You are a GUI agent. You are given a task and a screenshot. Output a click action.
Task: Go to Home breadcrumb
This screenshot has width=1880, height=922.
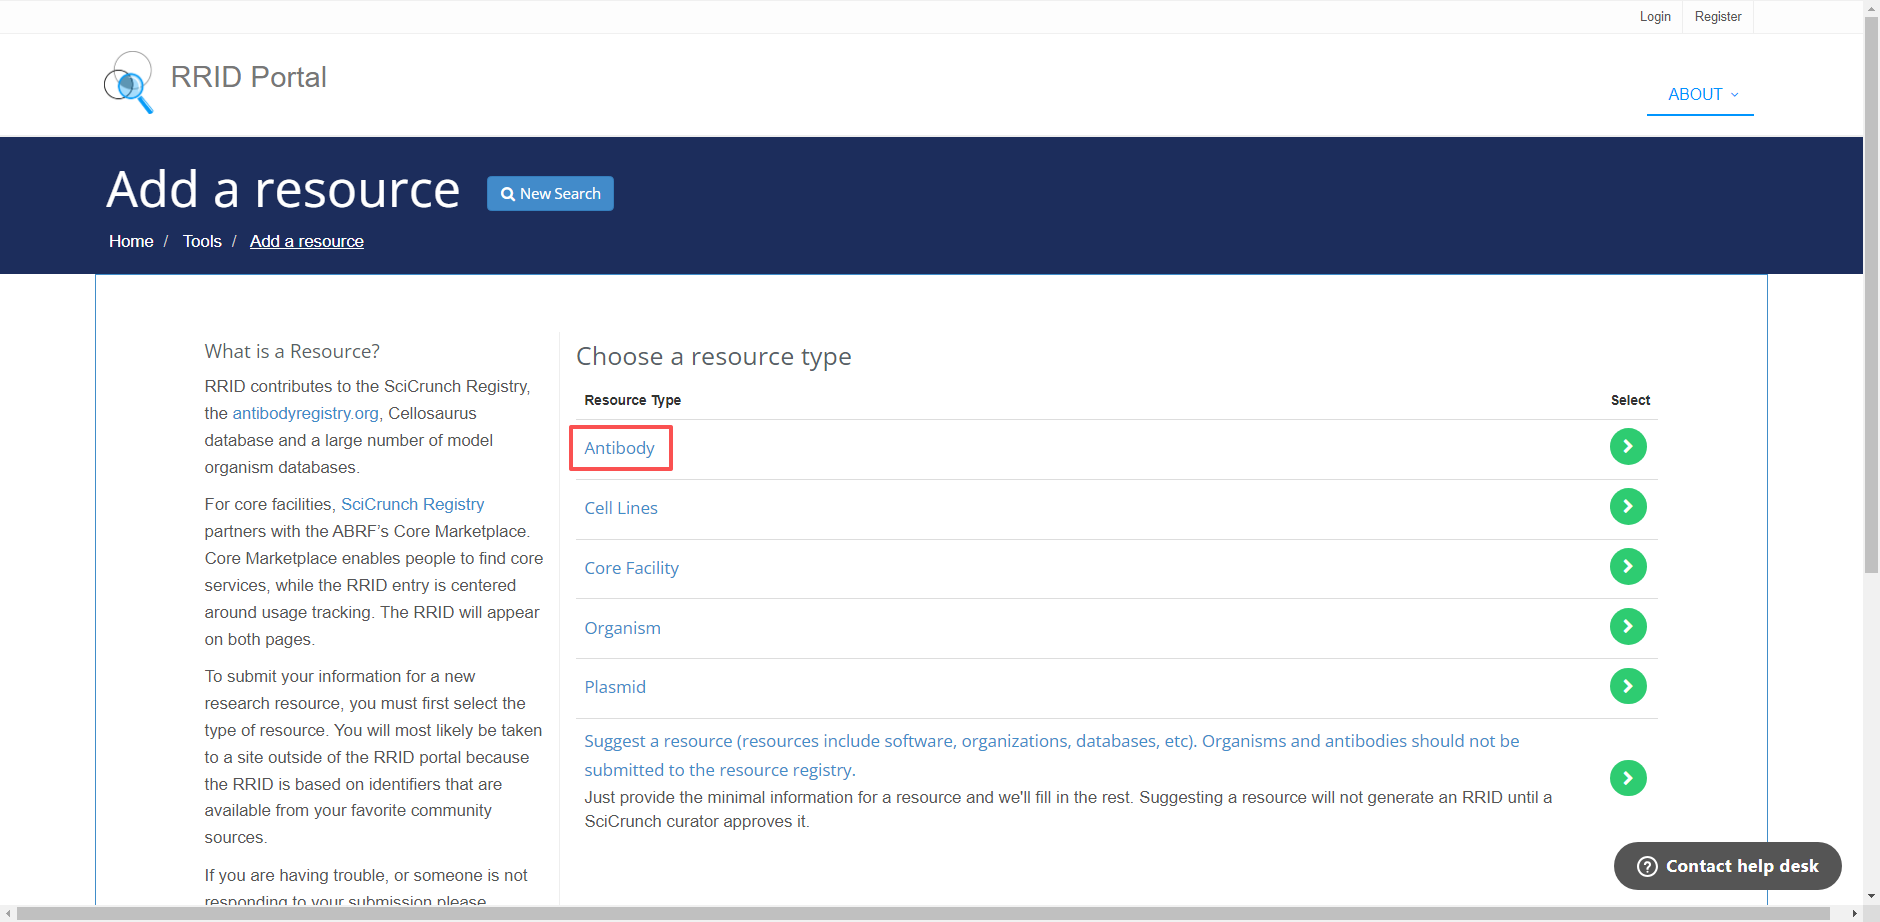[x=131, y=241]
